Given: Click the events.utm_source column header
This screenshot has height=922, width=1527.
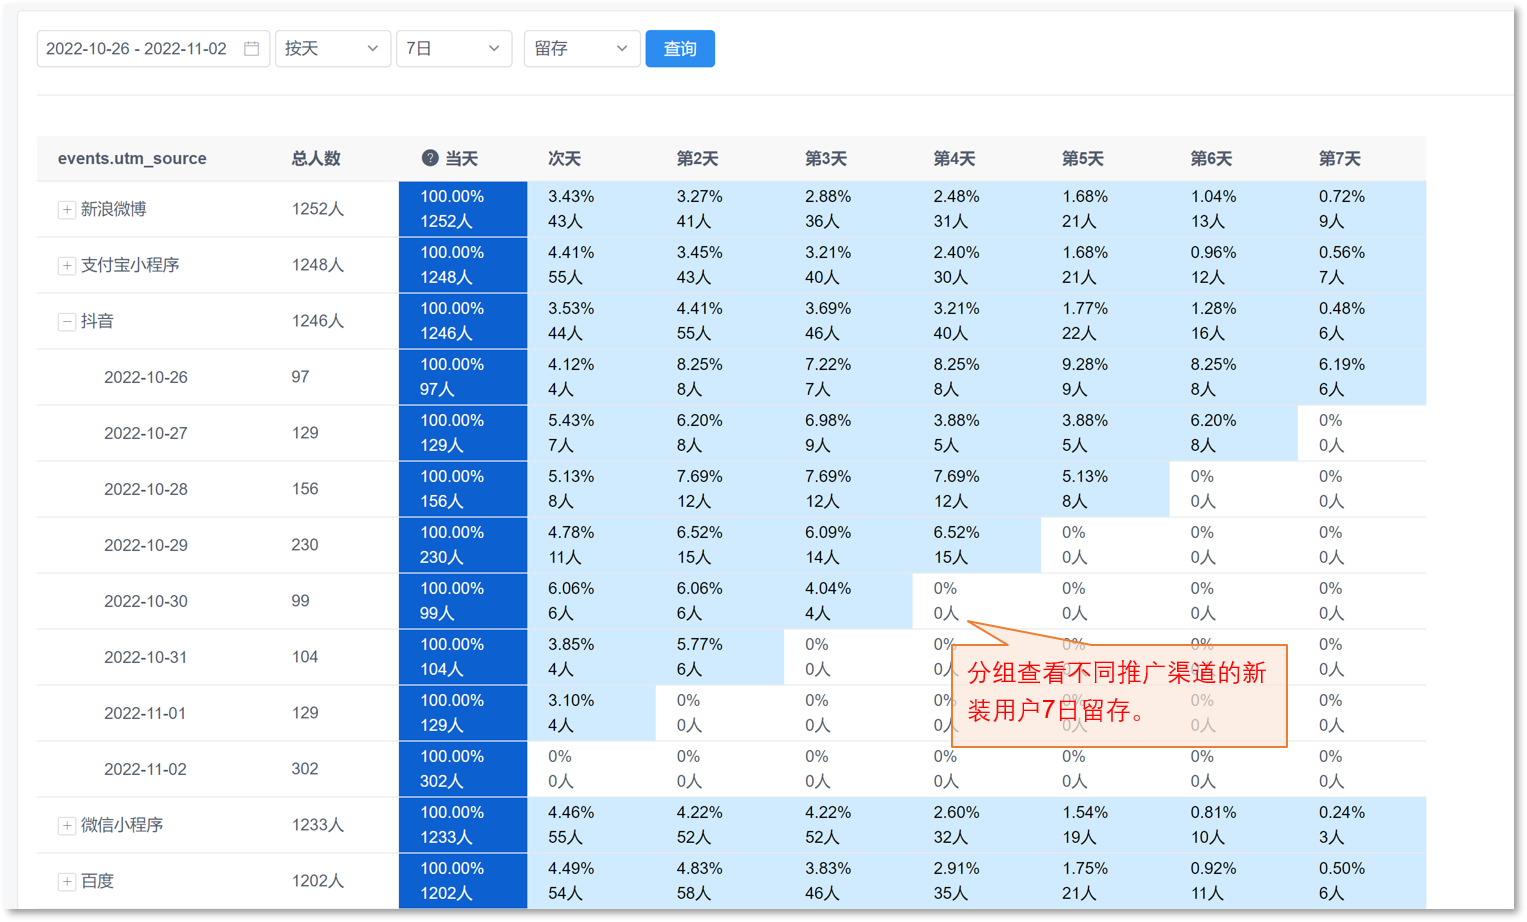Looking at the screenshot, I should [132, 158].
